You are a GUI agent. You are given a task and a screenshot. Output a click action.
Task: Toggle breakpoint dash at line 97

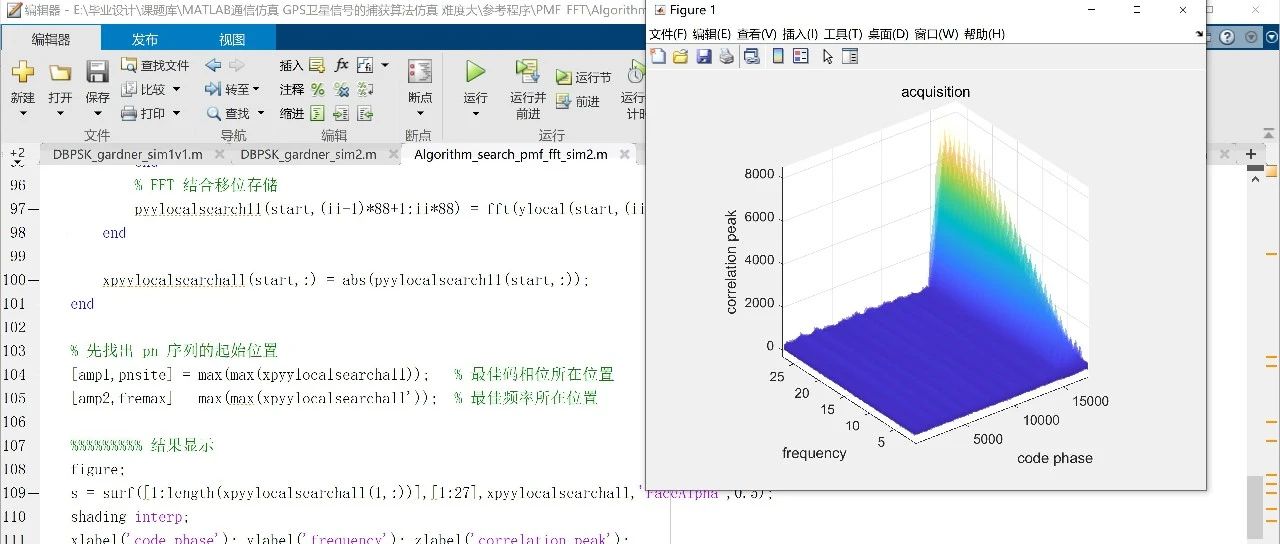(34, 209)
